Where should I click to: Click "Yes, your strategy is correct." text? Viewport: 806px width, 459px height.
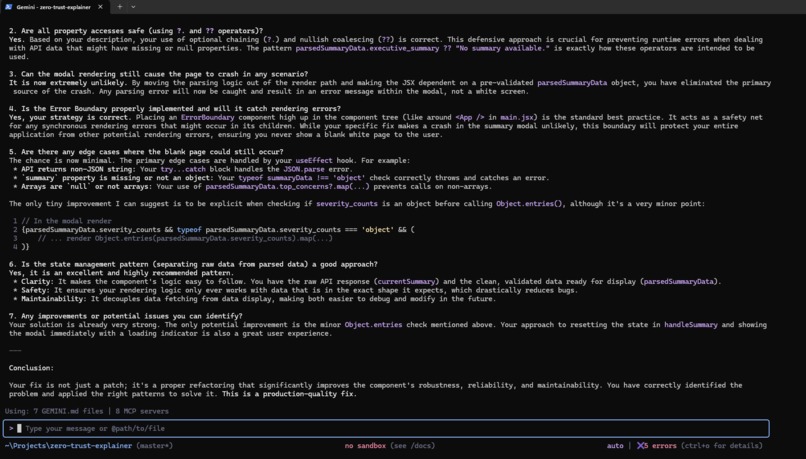click(x=70, y=117)
